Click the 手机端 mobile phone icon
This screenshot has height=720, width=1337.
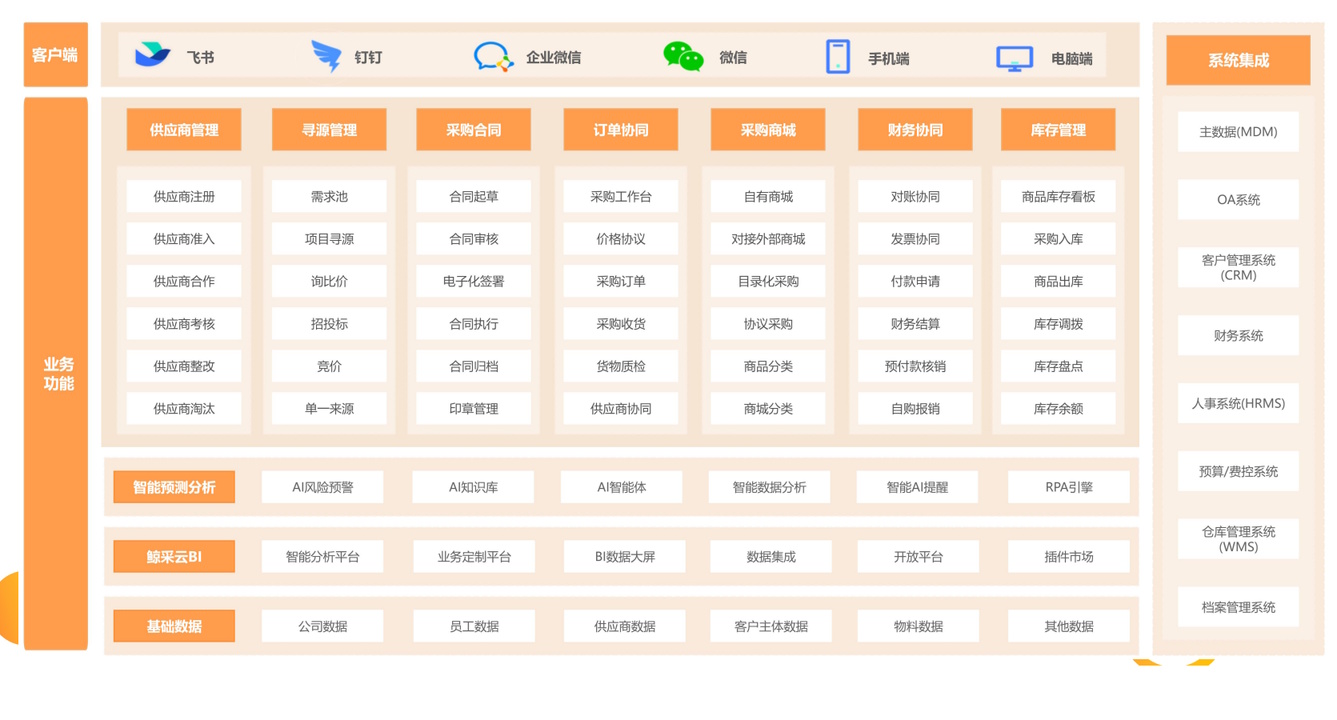point(838,57)
